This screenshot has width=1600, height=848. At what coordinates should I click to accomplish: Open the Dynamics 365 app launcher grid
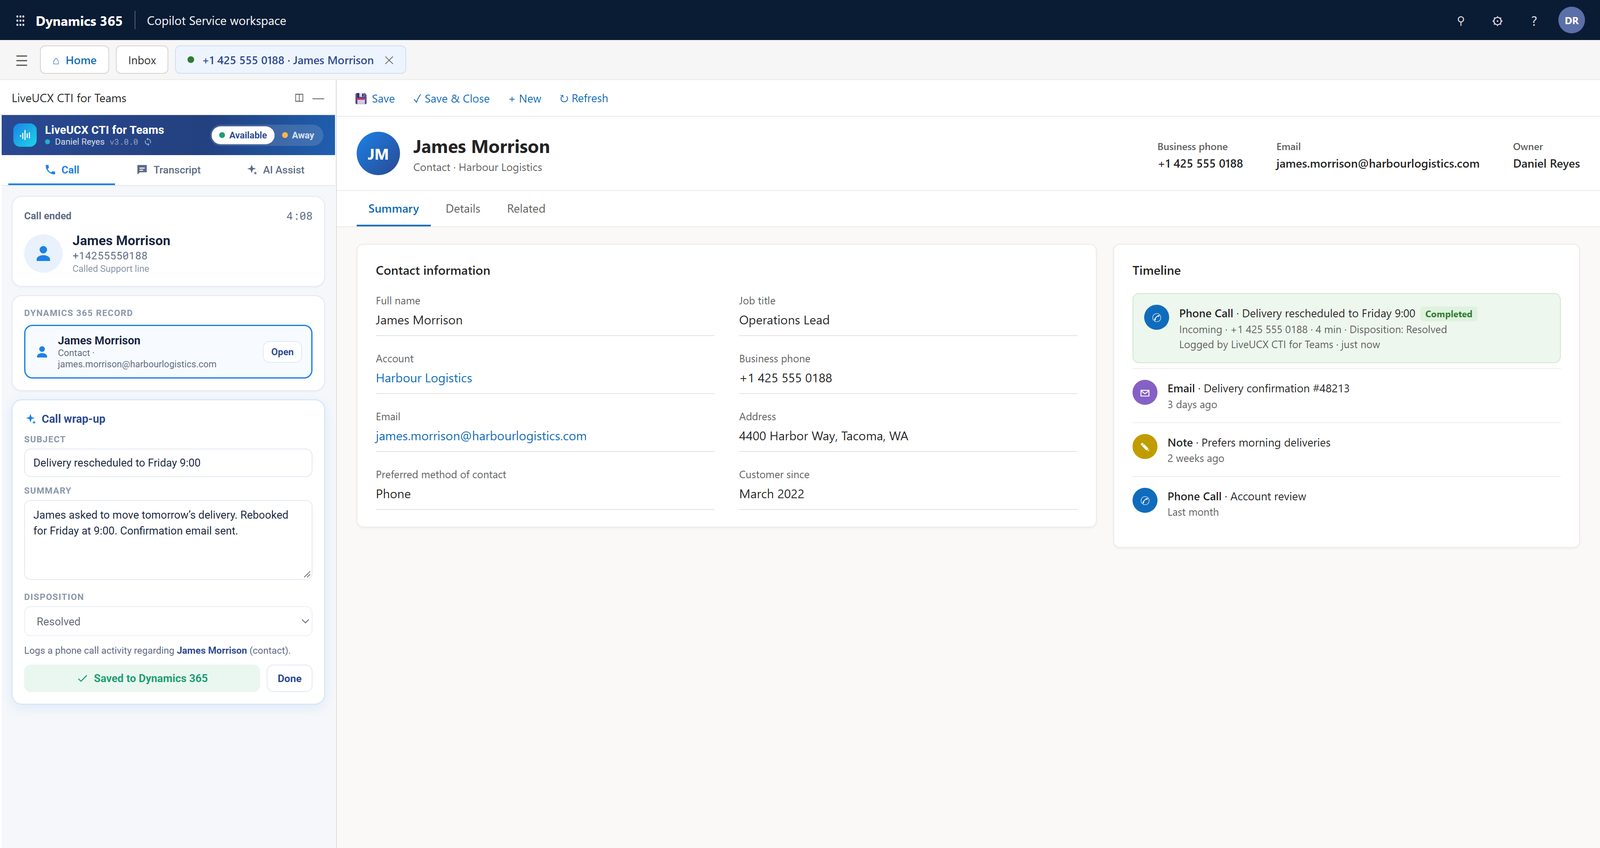(20, 20)
